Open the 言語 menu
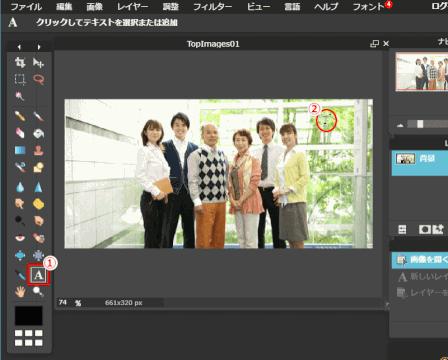 [292, 7]
